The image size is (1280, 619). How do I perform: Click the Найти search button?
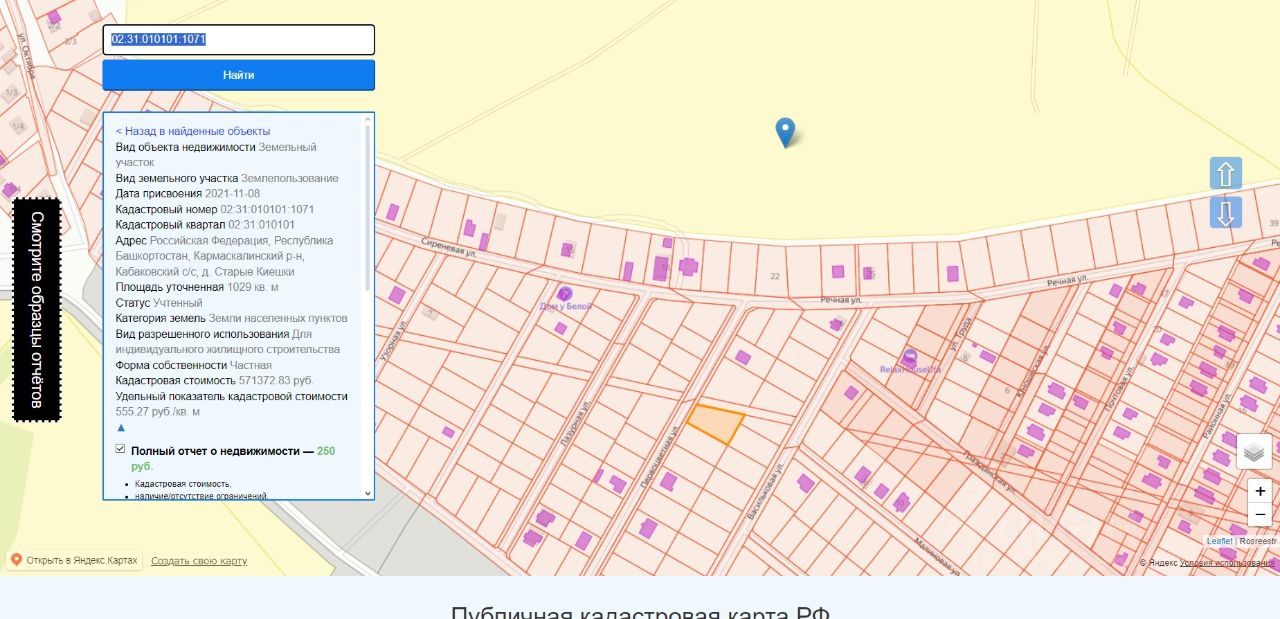click(x=239, y=75)
